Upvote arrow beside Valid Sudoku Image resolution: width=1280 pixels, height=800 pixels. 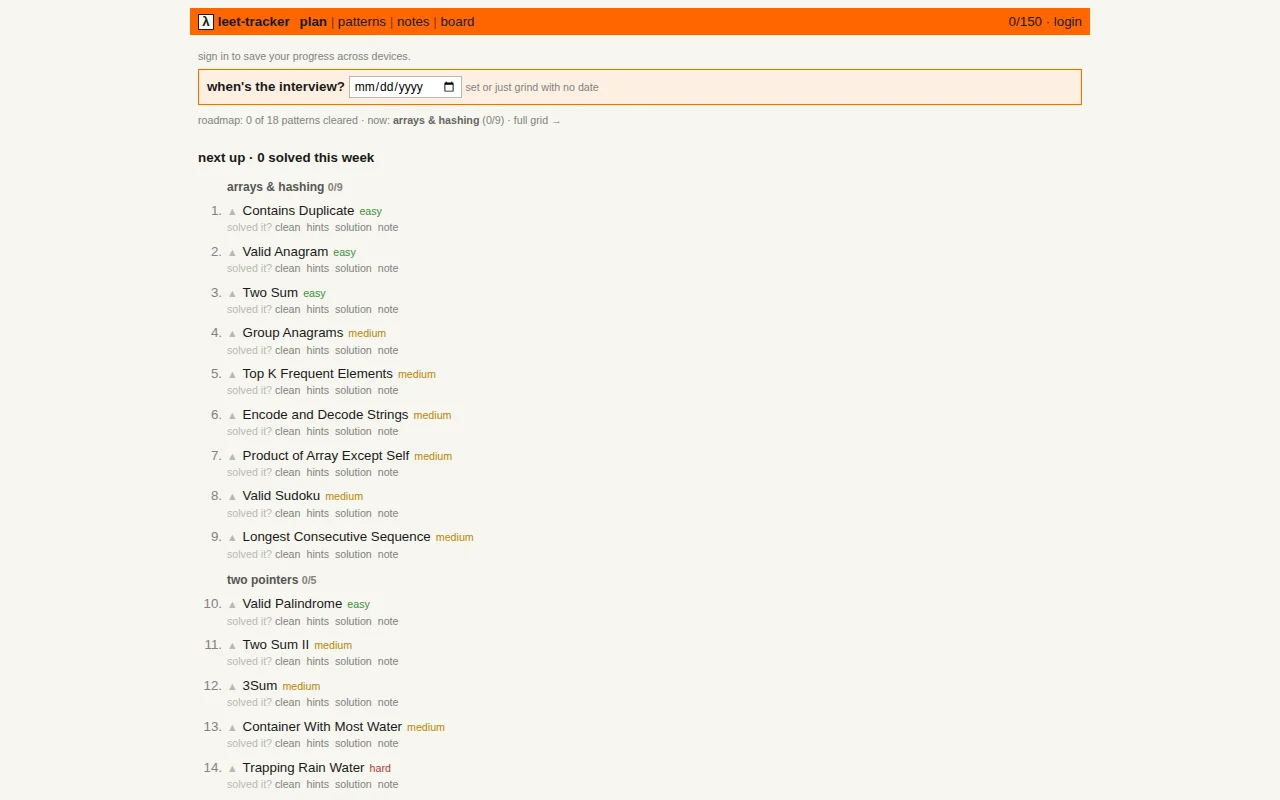(x=232, y=497)
